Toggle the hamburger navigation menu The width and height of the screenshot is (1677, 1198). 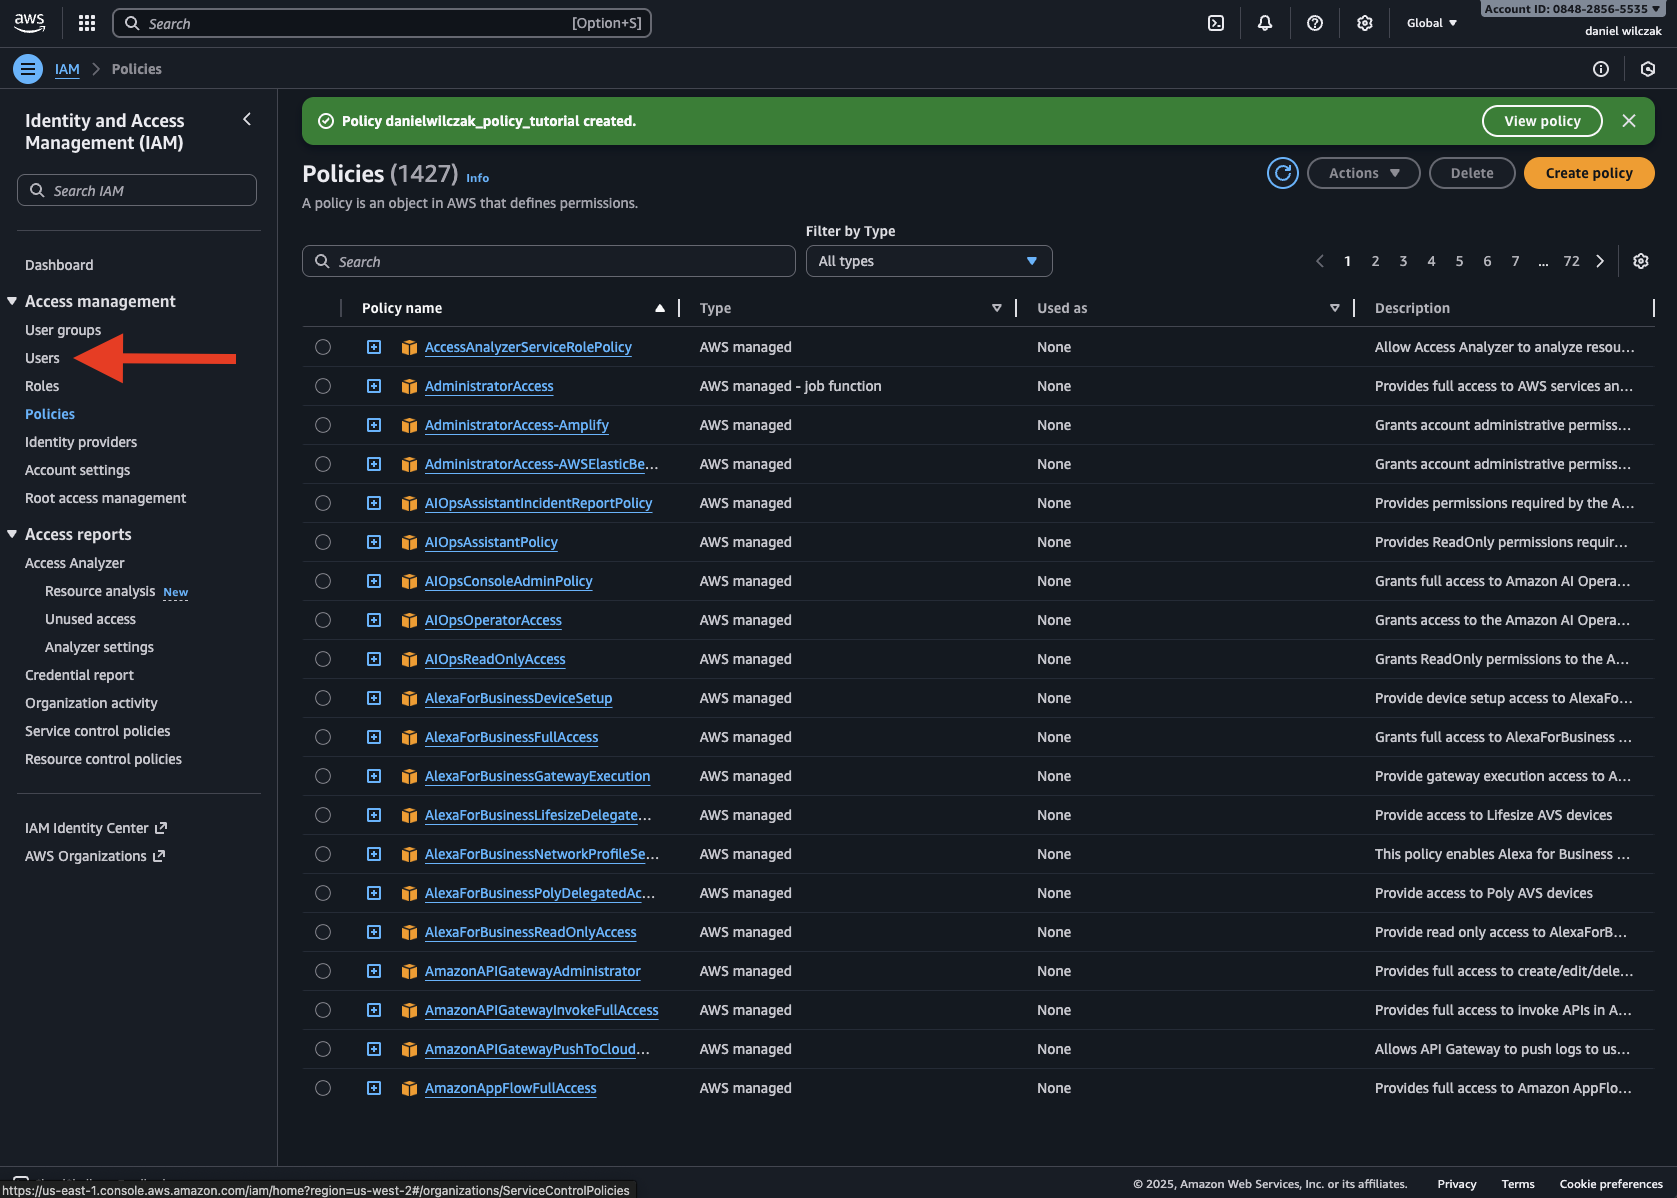coord(28,69)
